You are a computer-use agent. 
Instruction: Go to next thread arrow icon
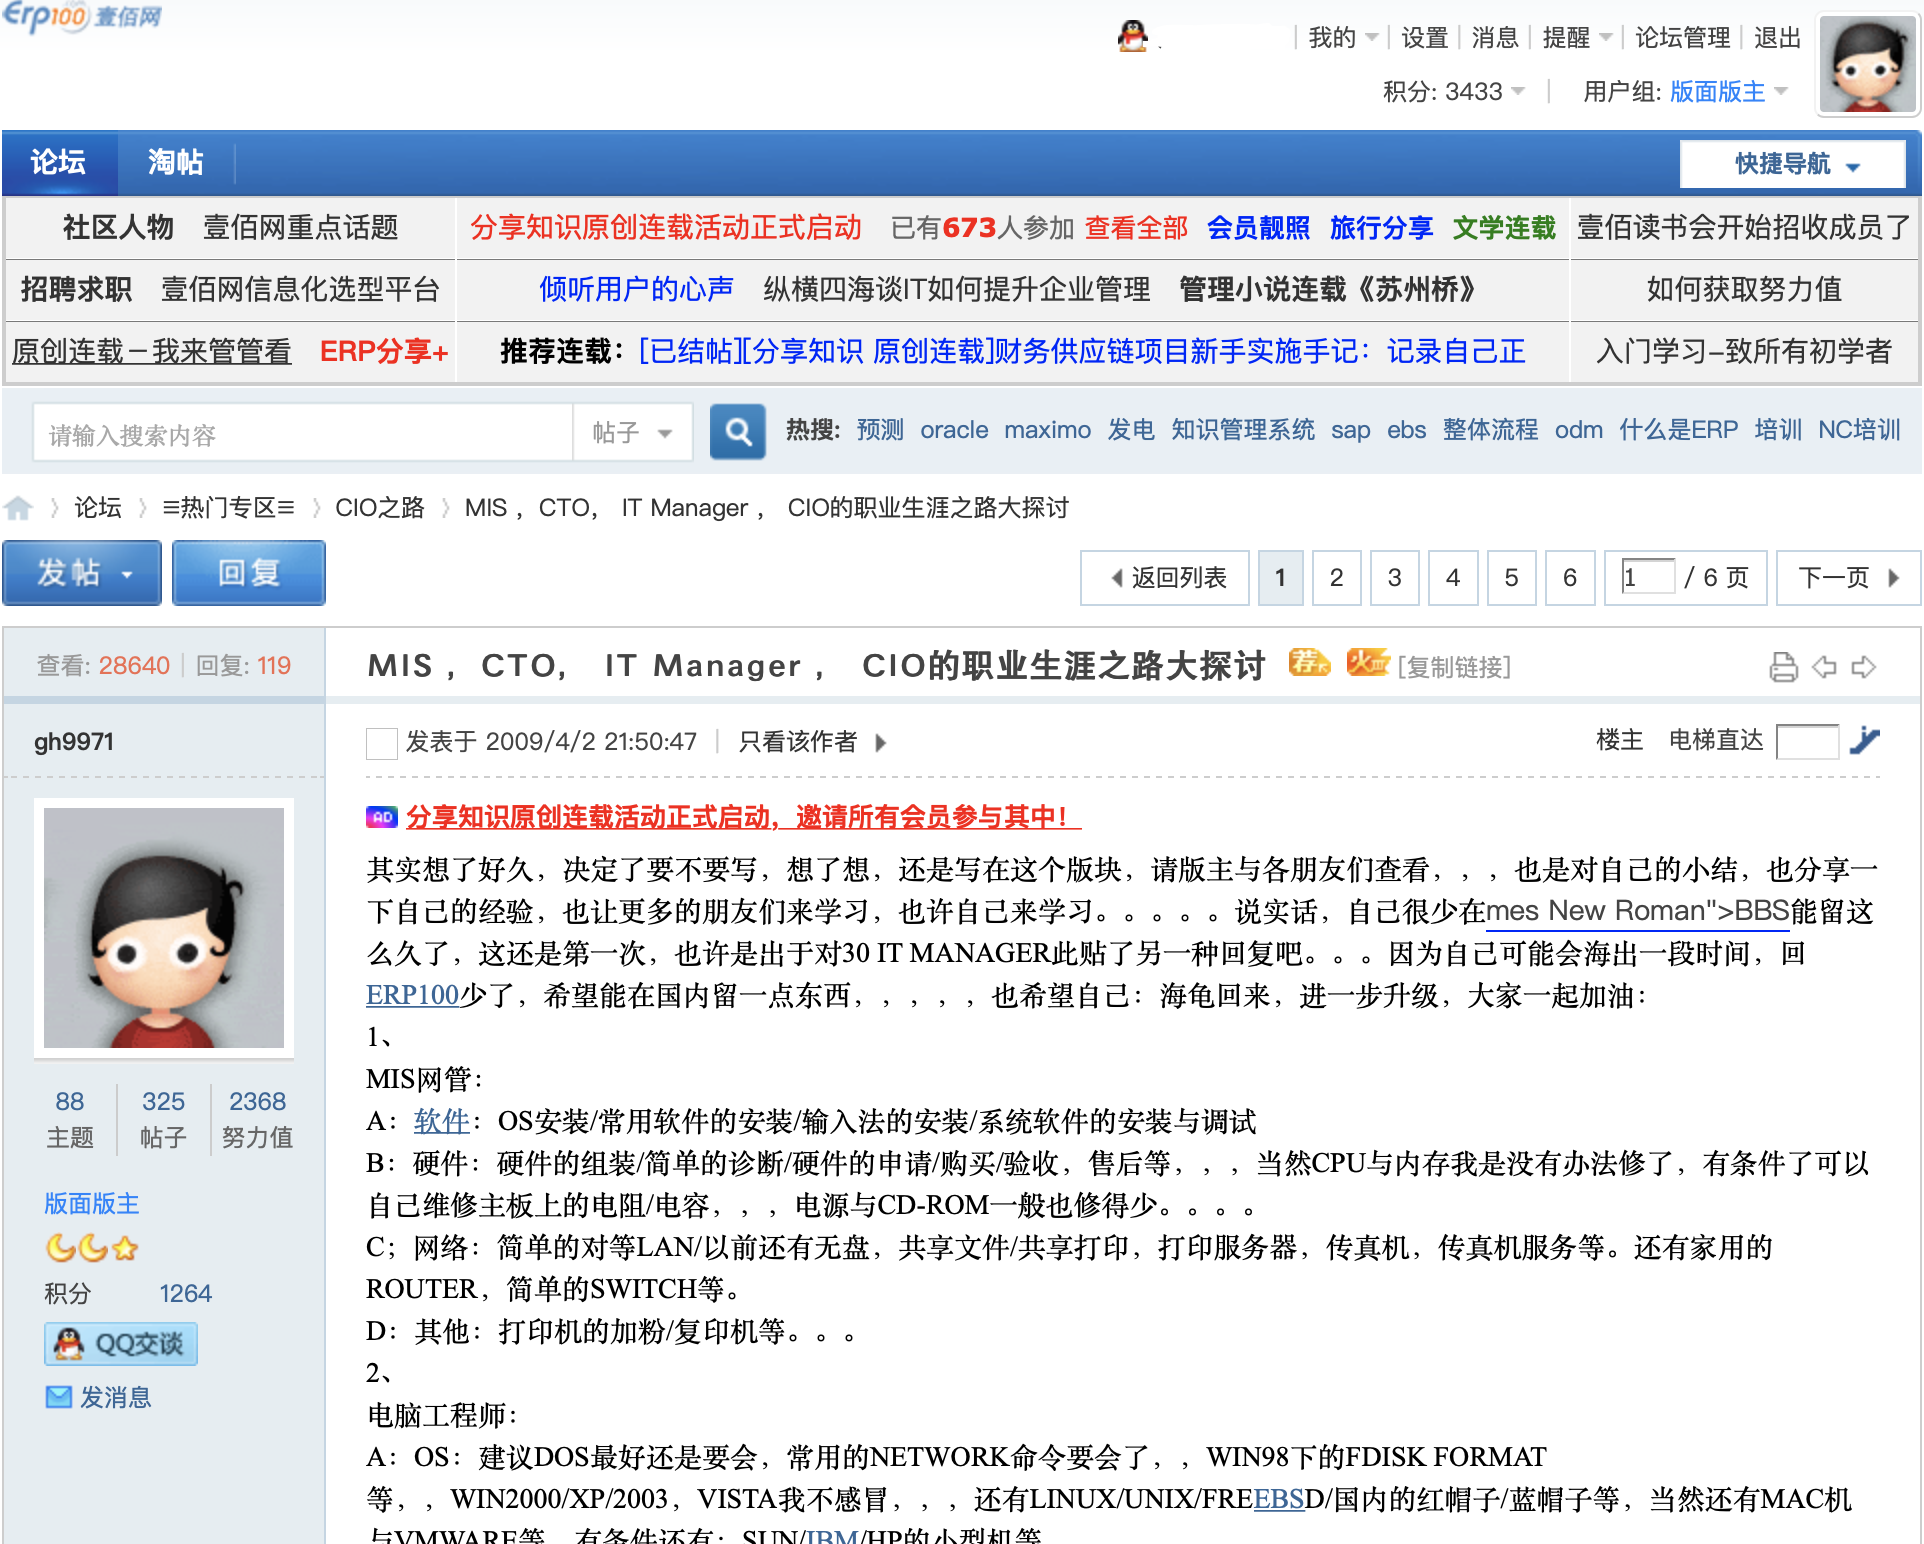coord(1864,667)
